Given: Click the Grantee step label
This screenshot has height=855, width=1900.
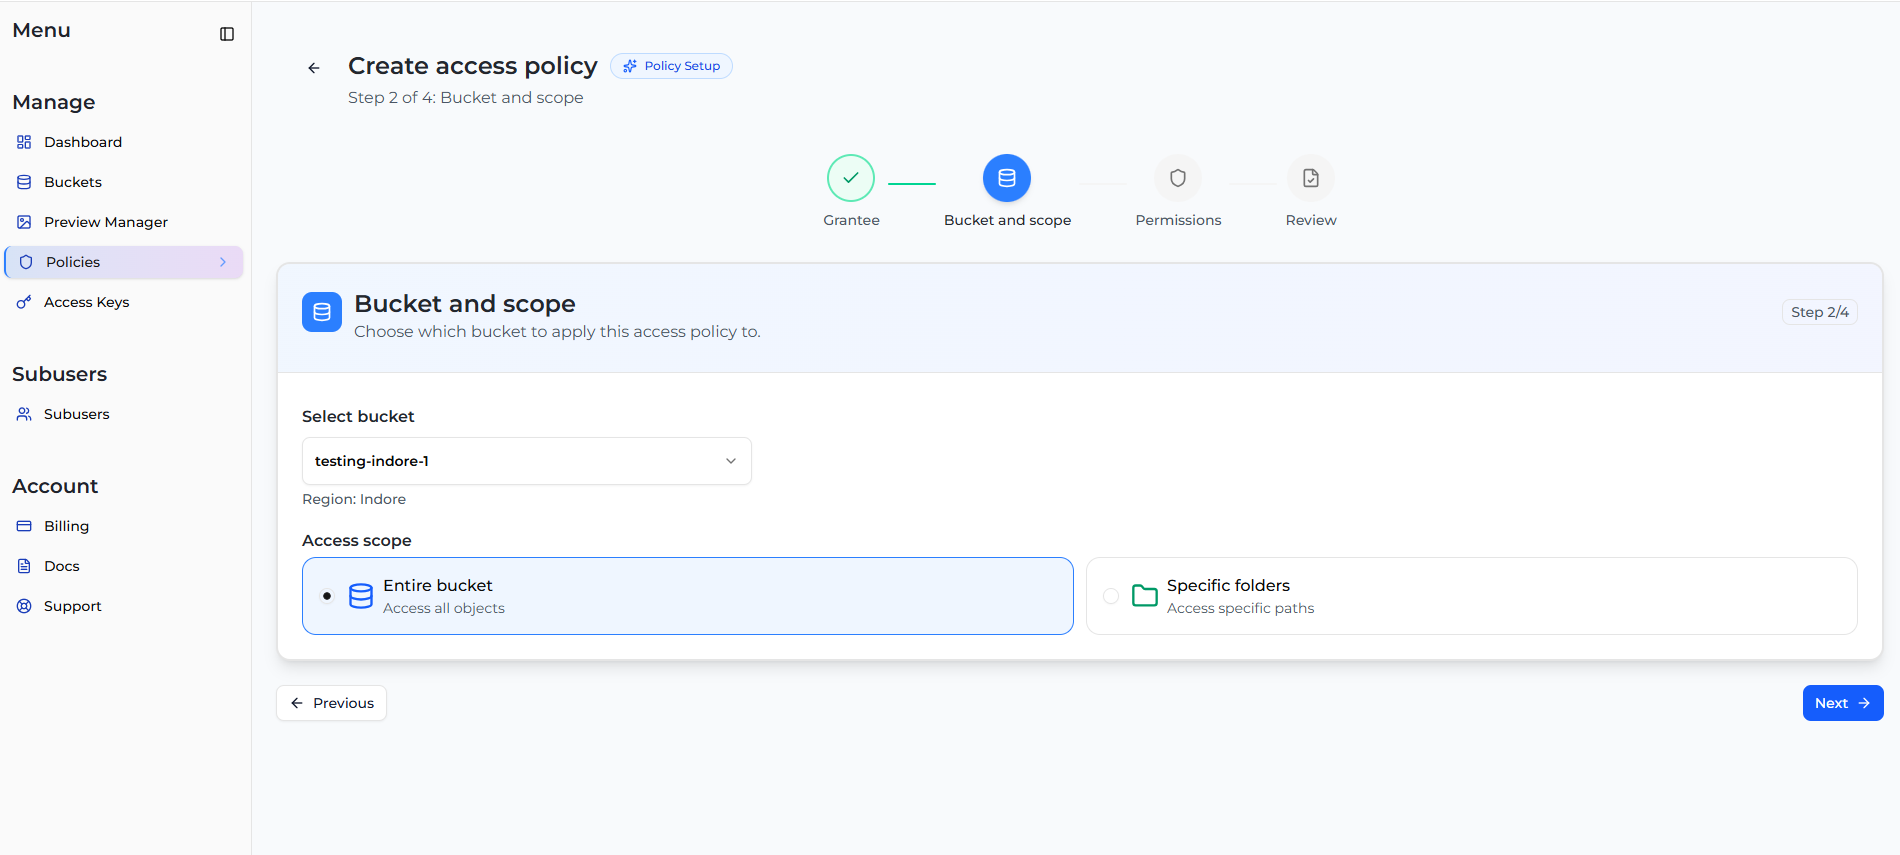Looking at the screenshot, I should [851, 220].
